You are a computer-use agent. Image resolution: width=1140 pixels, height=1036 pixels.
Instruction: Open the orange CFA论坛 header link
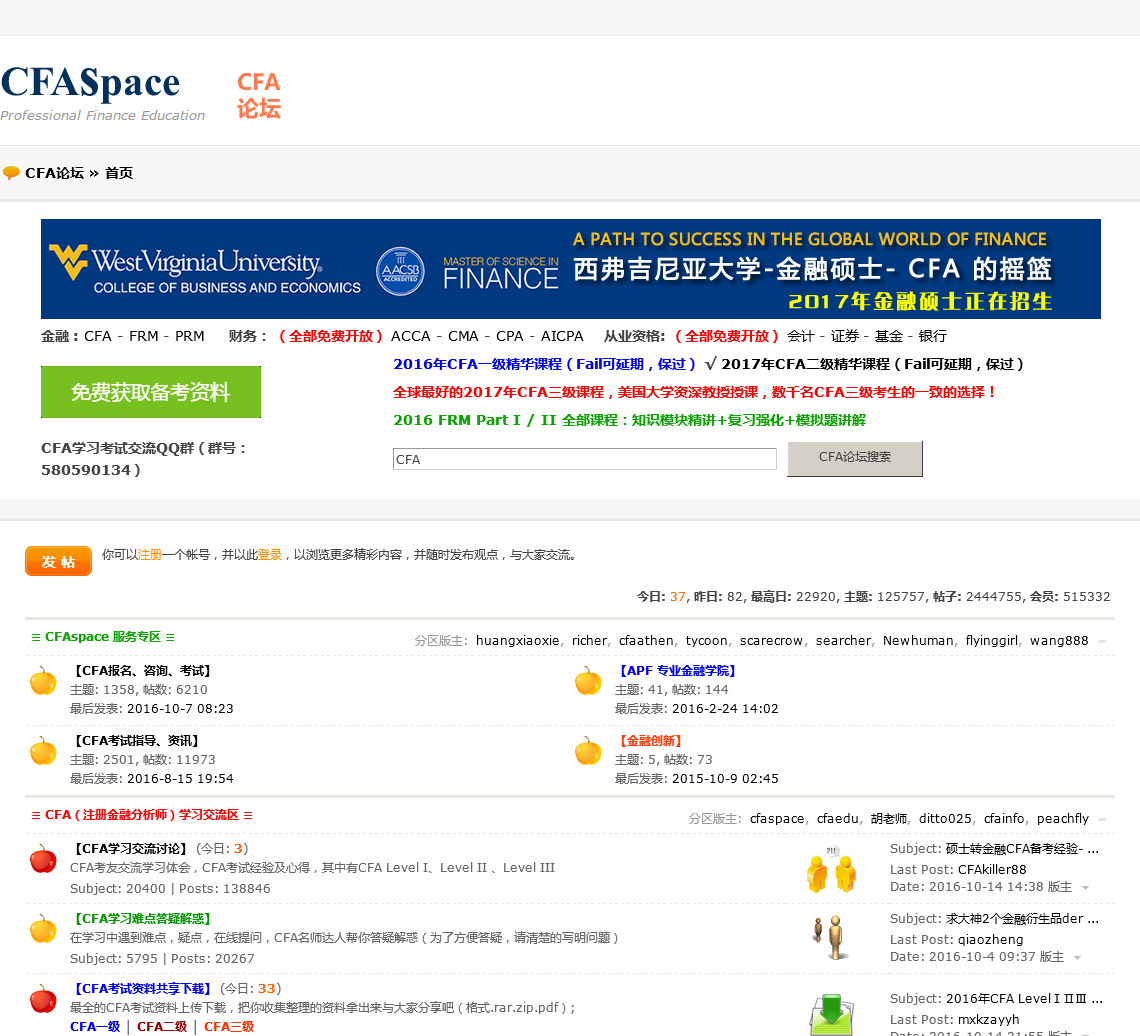pos(259,95)
